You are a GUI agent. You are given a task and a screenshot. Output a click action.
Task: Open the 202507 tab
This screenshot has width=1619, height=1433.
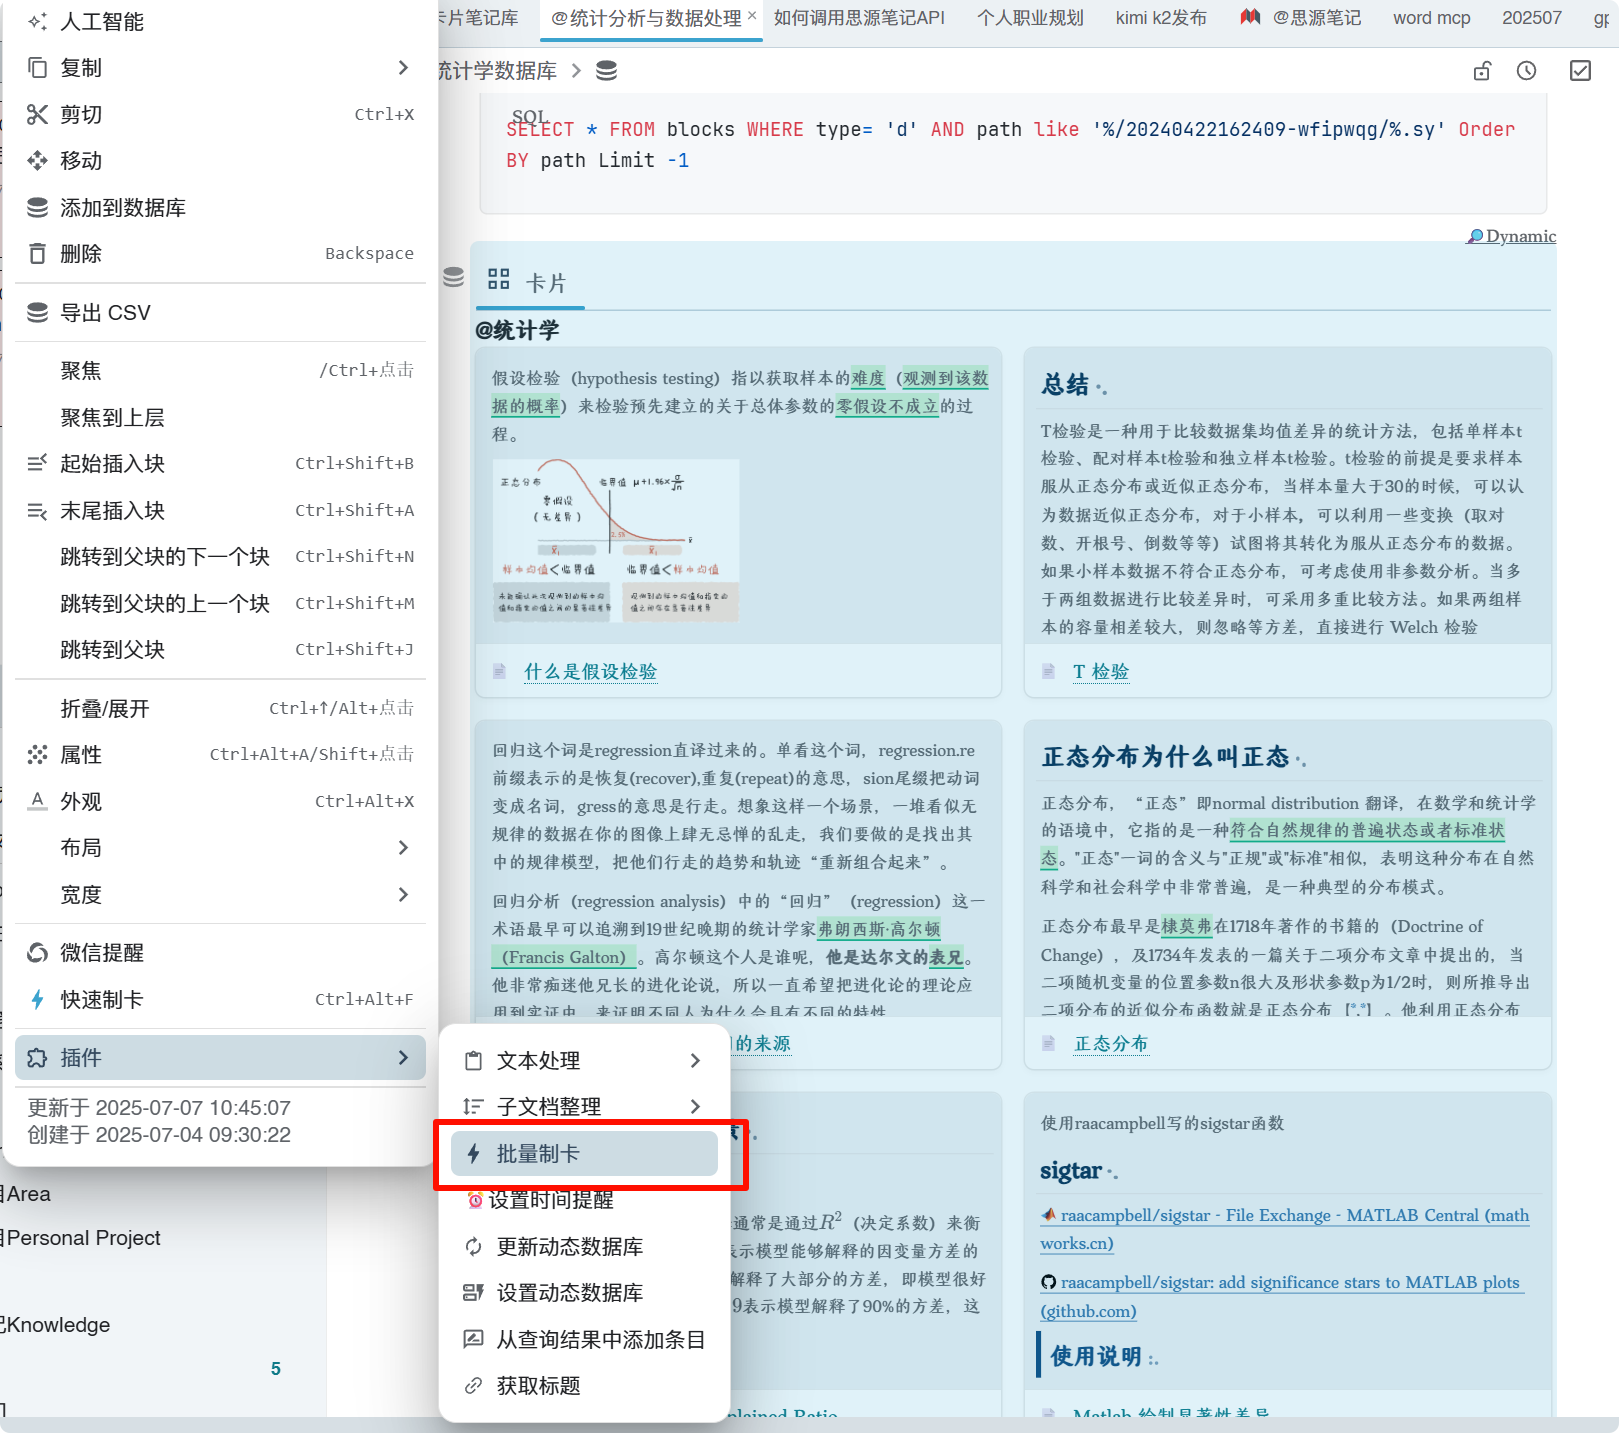coord(1532,18)
